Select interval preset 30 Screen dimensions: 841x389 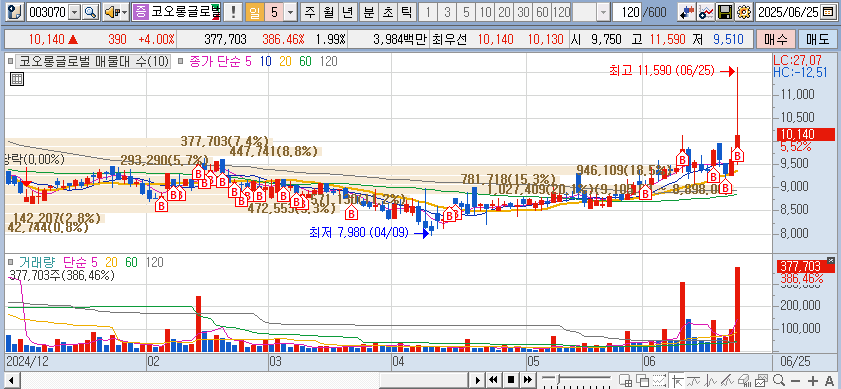(x=523, y=12)
